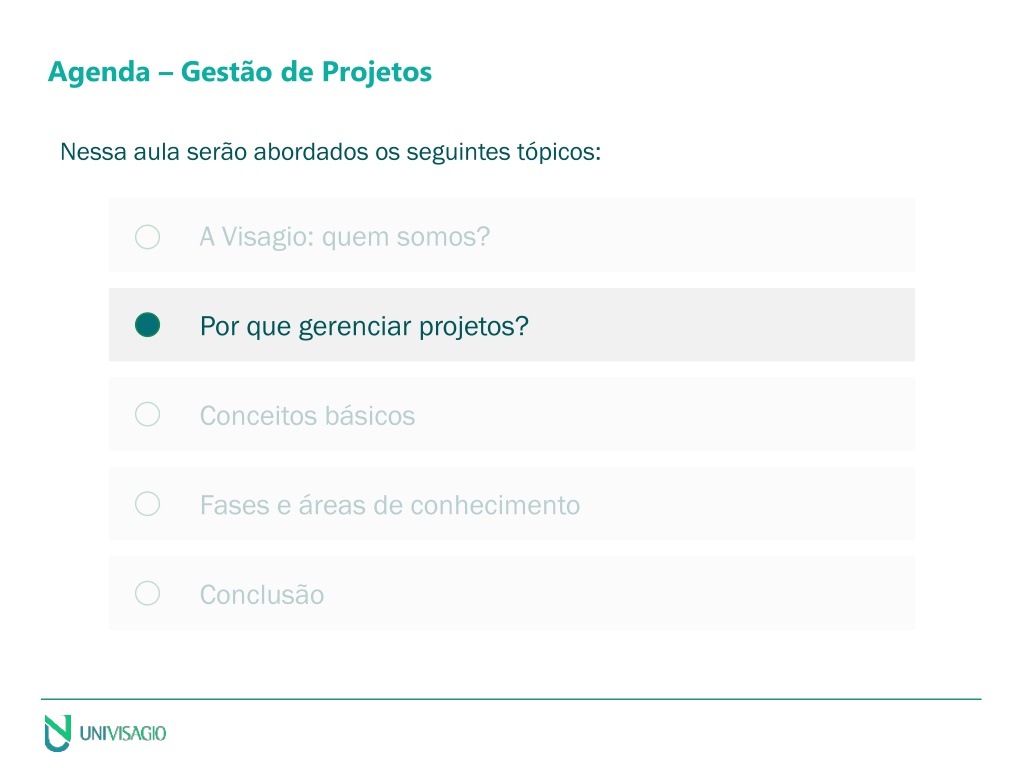The image size is (1024, 768).
Task: Select the empty circle next to A Visagio
Action: 148,236
